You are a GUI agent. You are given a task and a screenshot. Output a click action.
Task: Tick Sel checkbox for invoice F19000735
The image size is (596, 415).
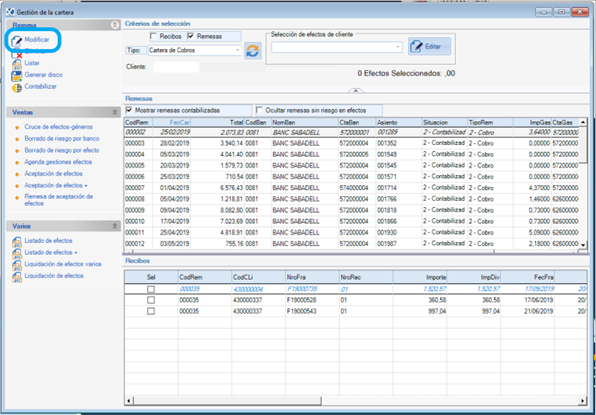(151, 289)
